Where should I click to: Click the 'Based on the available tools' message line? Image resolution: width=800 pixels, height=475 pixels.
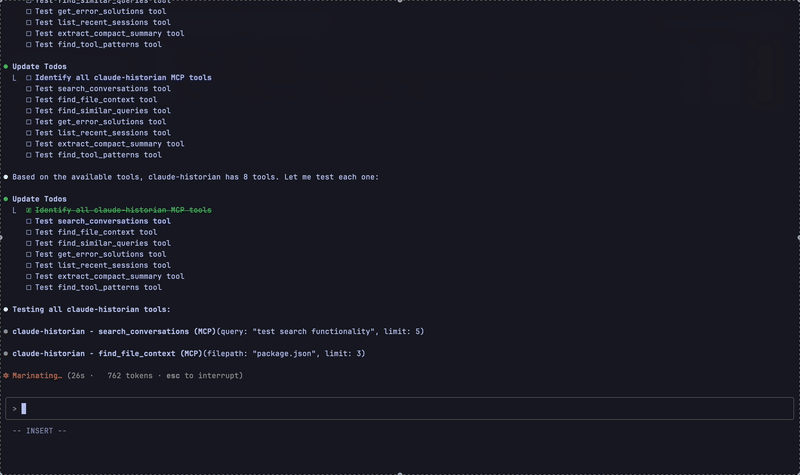pyautogui.click(x=195, y=177)
